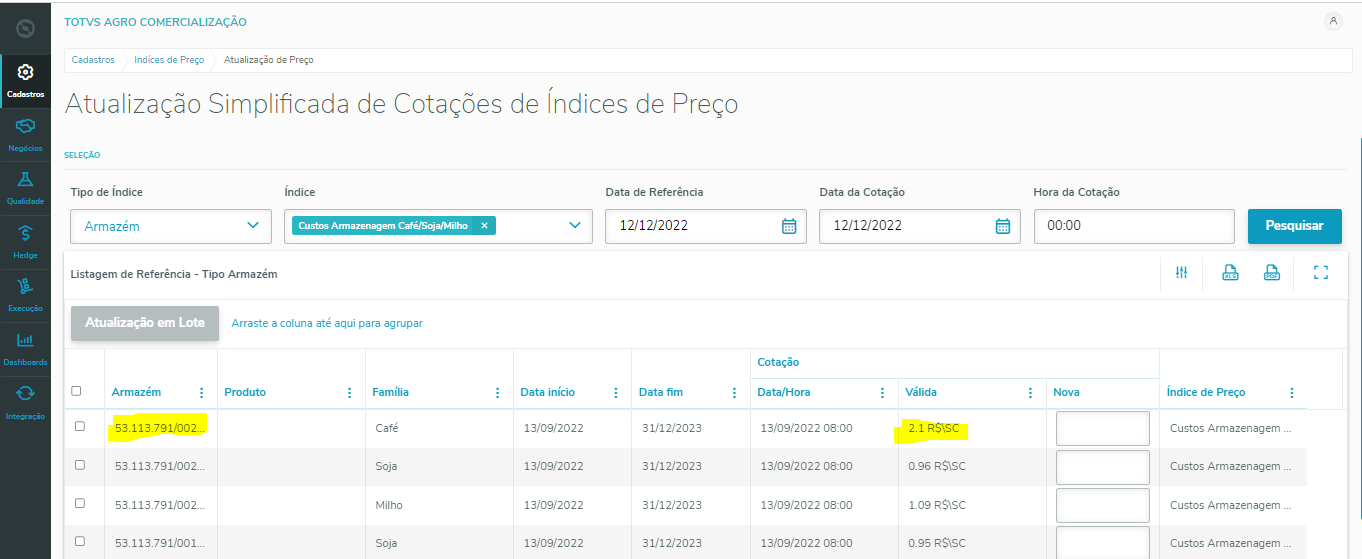Check the Soja 0.96 R$\SC row checkbox
The image size is (1362, 559).
coord(80,464)
